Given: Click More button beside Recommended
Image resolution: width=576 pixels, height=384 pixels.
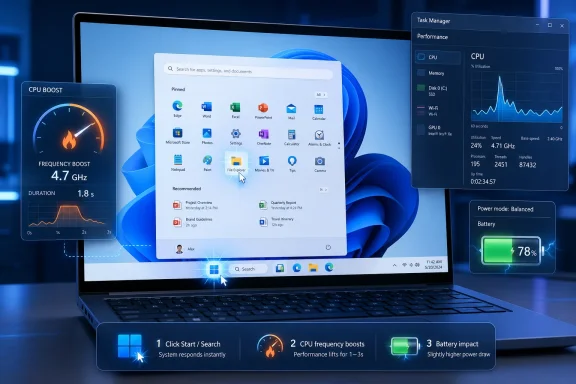Looking at the screenshot, I should (x=323, y=190).
